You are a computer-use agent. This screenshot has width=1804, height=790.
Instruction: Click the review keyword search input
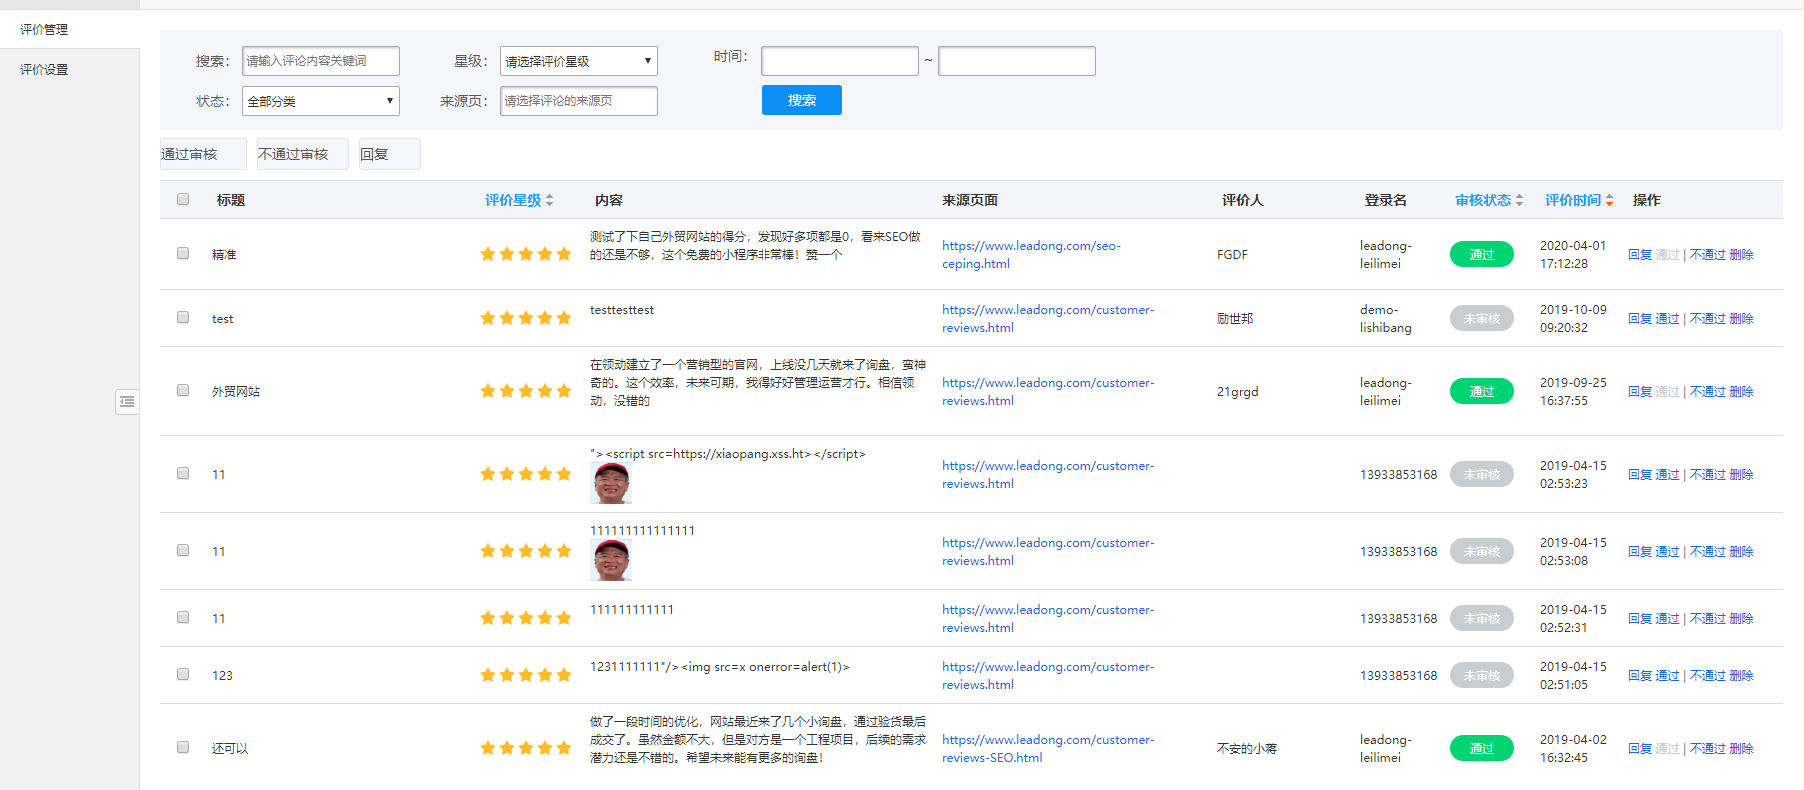pos(320,61)
